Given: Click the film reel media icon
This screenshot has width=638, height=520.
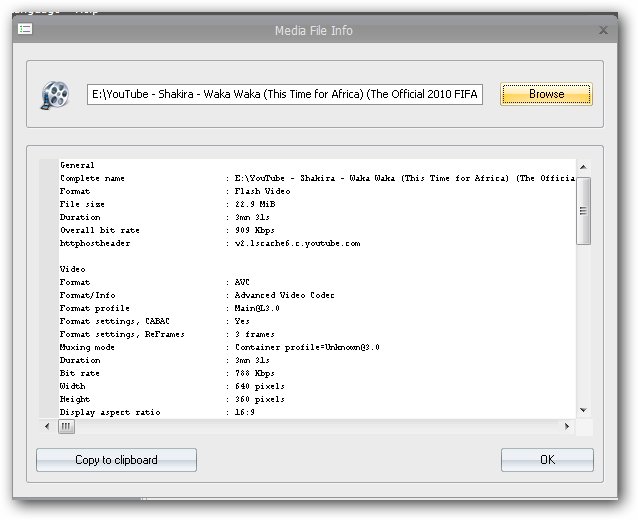Looking at the screenshot, I should pos(55,95).
